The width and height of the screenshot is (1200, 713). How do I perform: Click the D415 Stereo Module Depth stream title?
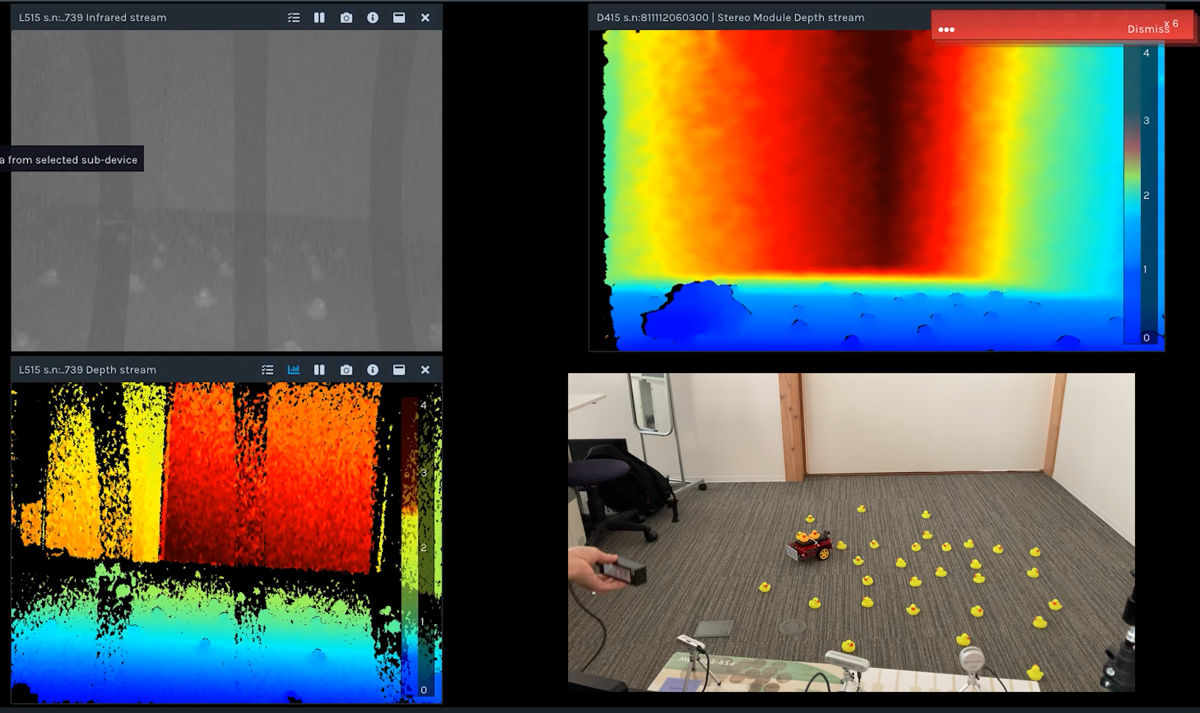(x=730, y=18)
